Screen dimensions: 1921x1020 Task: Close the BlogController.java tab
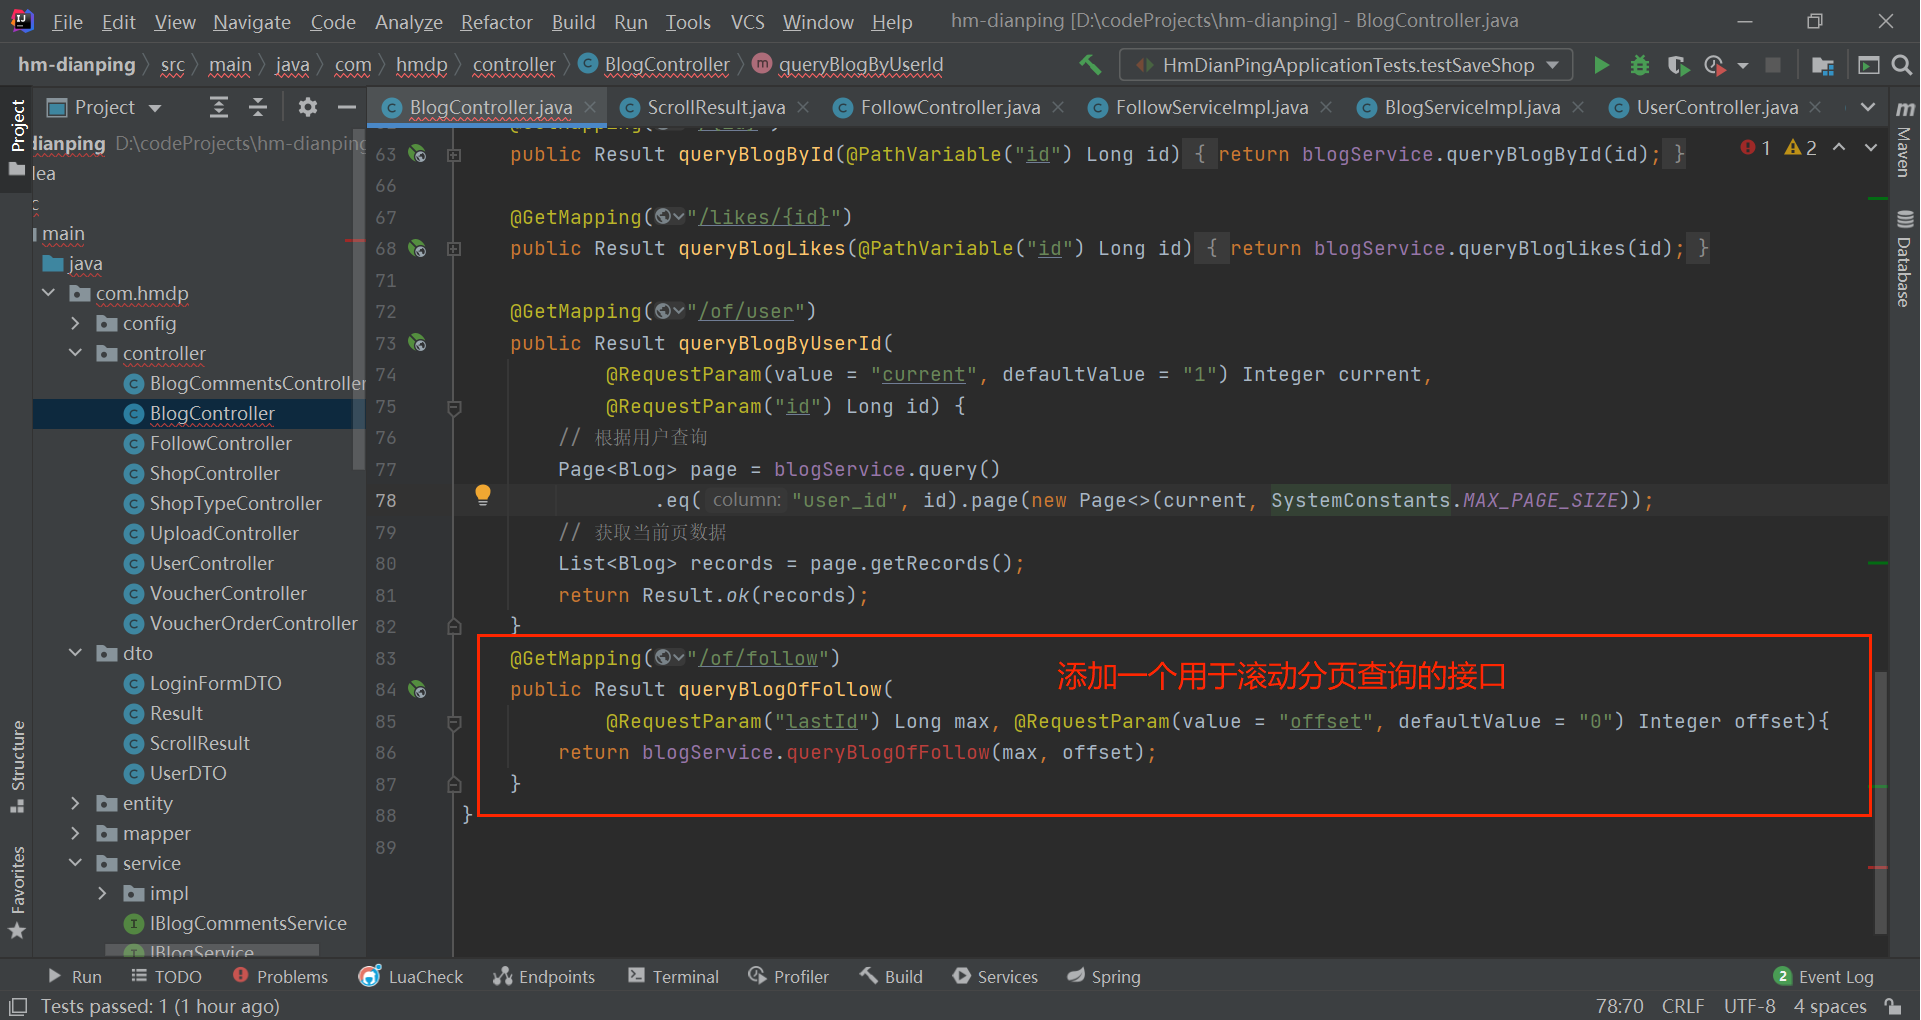590,106
